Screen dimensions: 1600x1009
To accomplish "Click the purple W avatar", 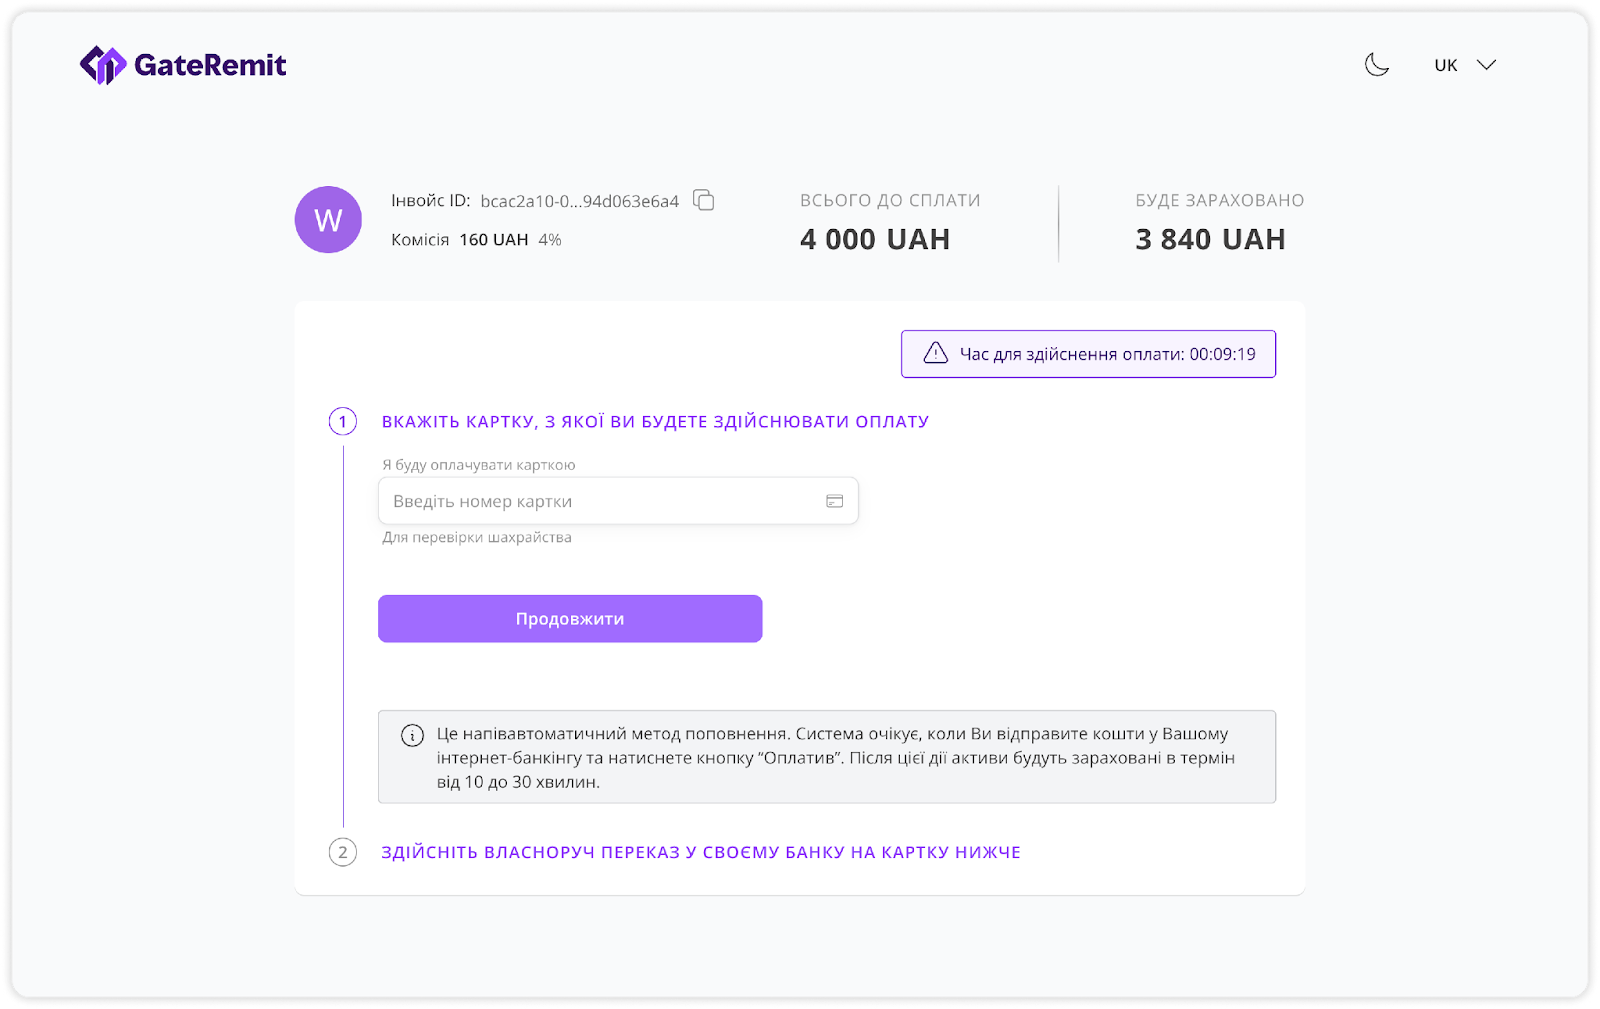I will [x=328, y=220].
